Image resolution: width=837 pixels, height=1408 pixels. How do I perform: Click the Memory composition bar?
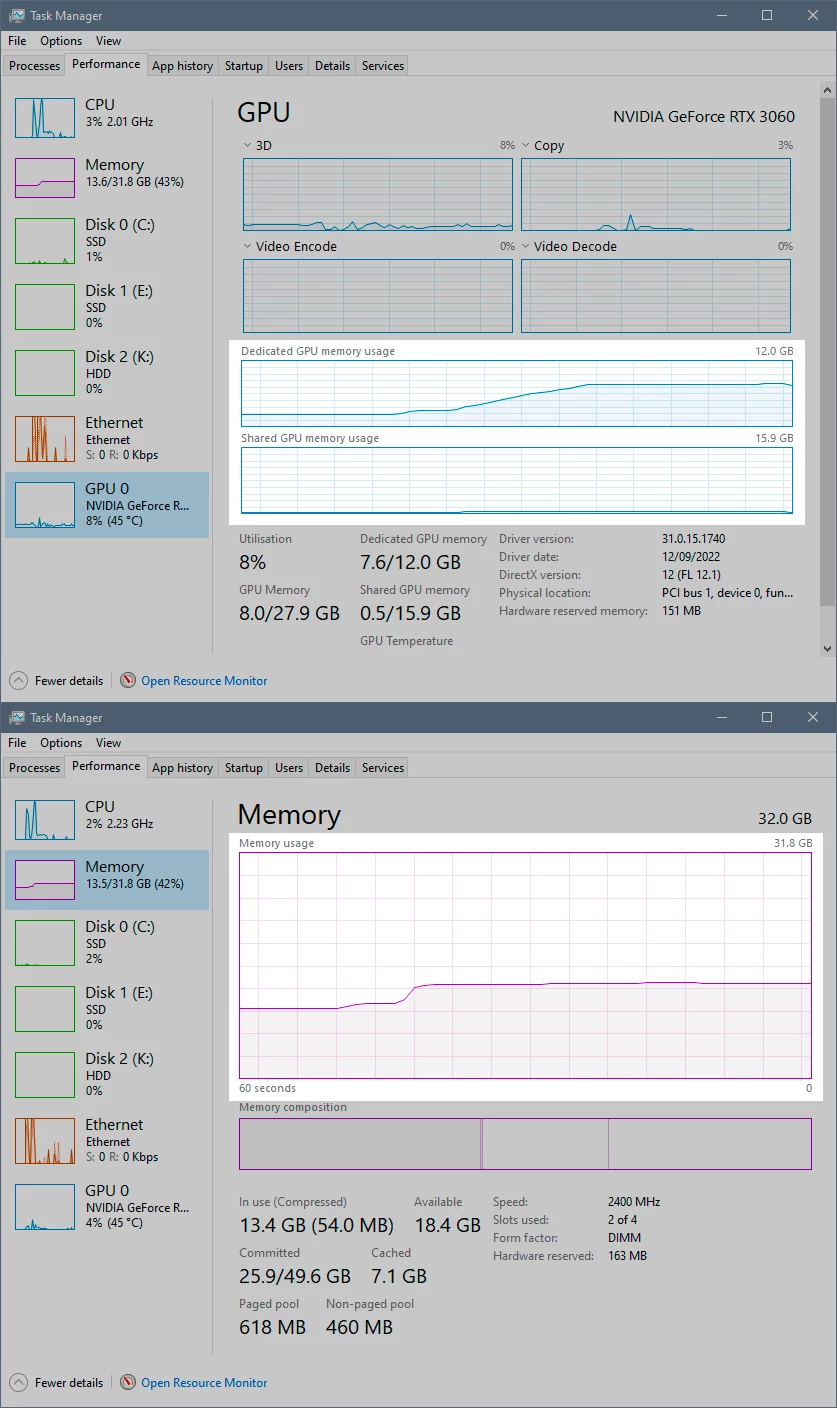tap(525, 1144)
